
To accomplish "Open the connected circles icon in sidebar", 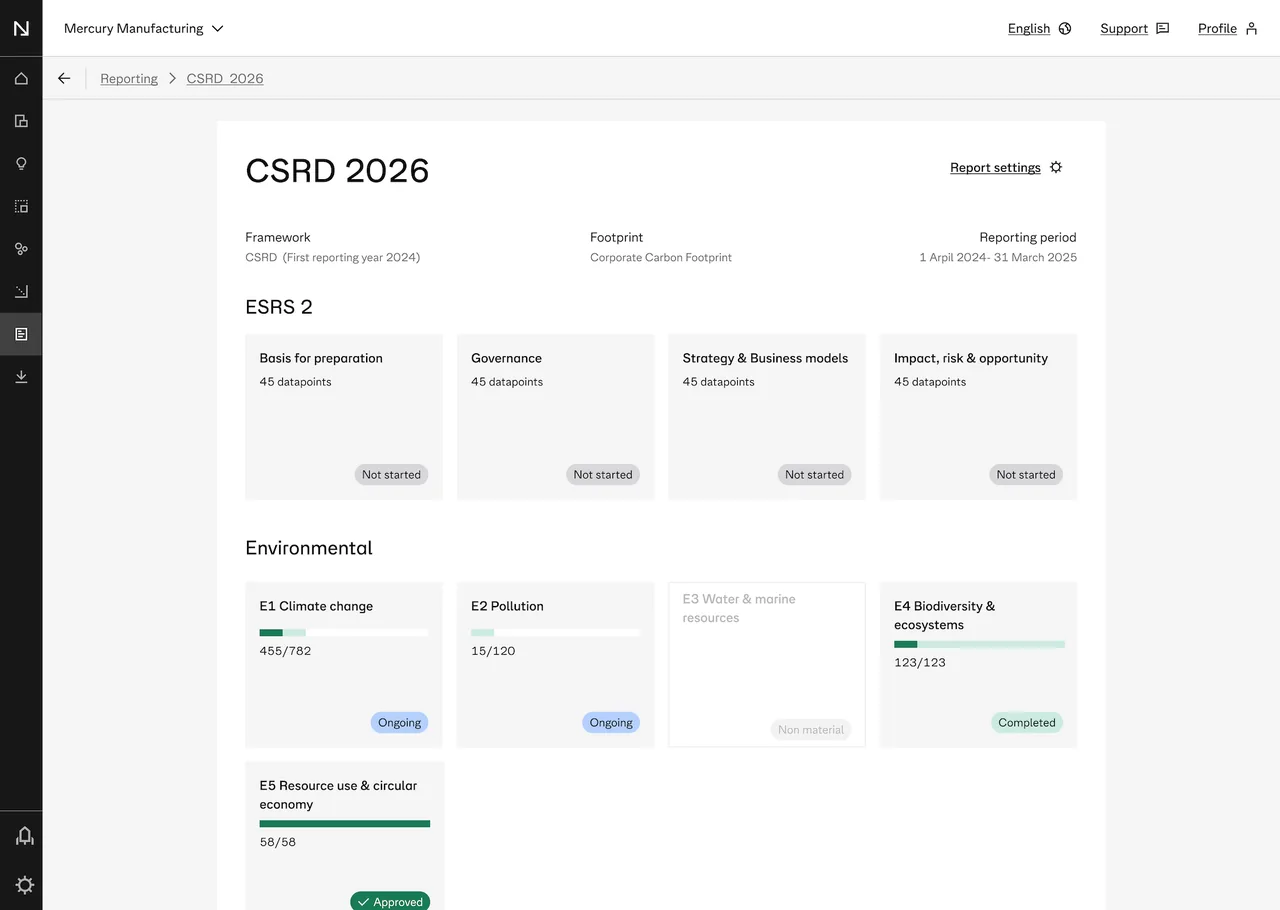I will pos(21,249).
